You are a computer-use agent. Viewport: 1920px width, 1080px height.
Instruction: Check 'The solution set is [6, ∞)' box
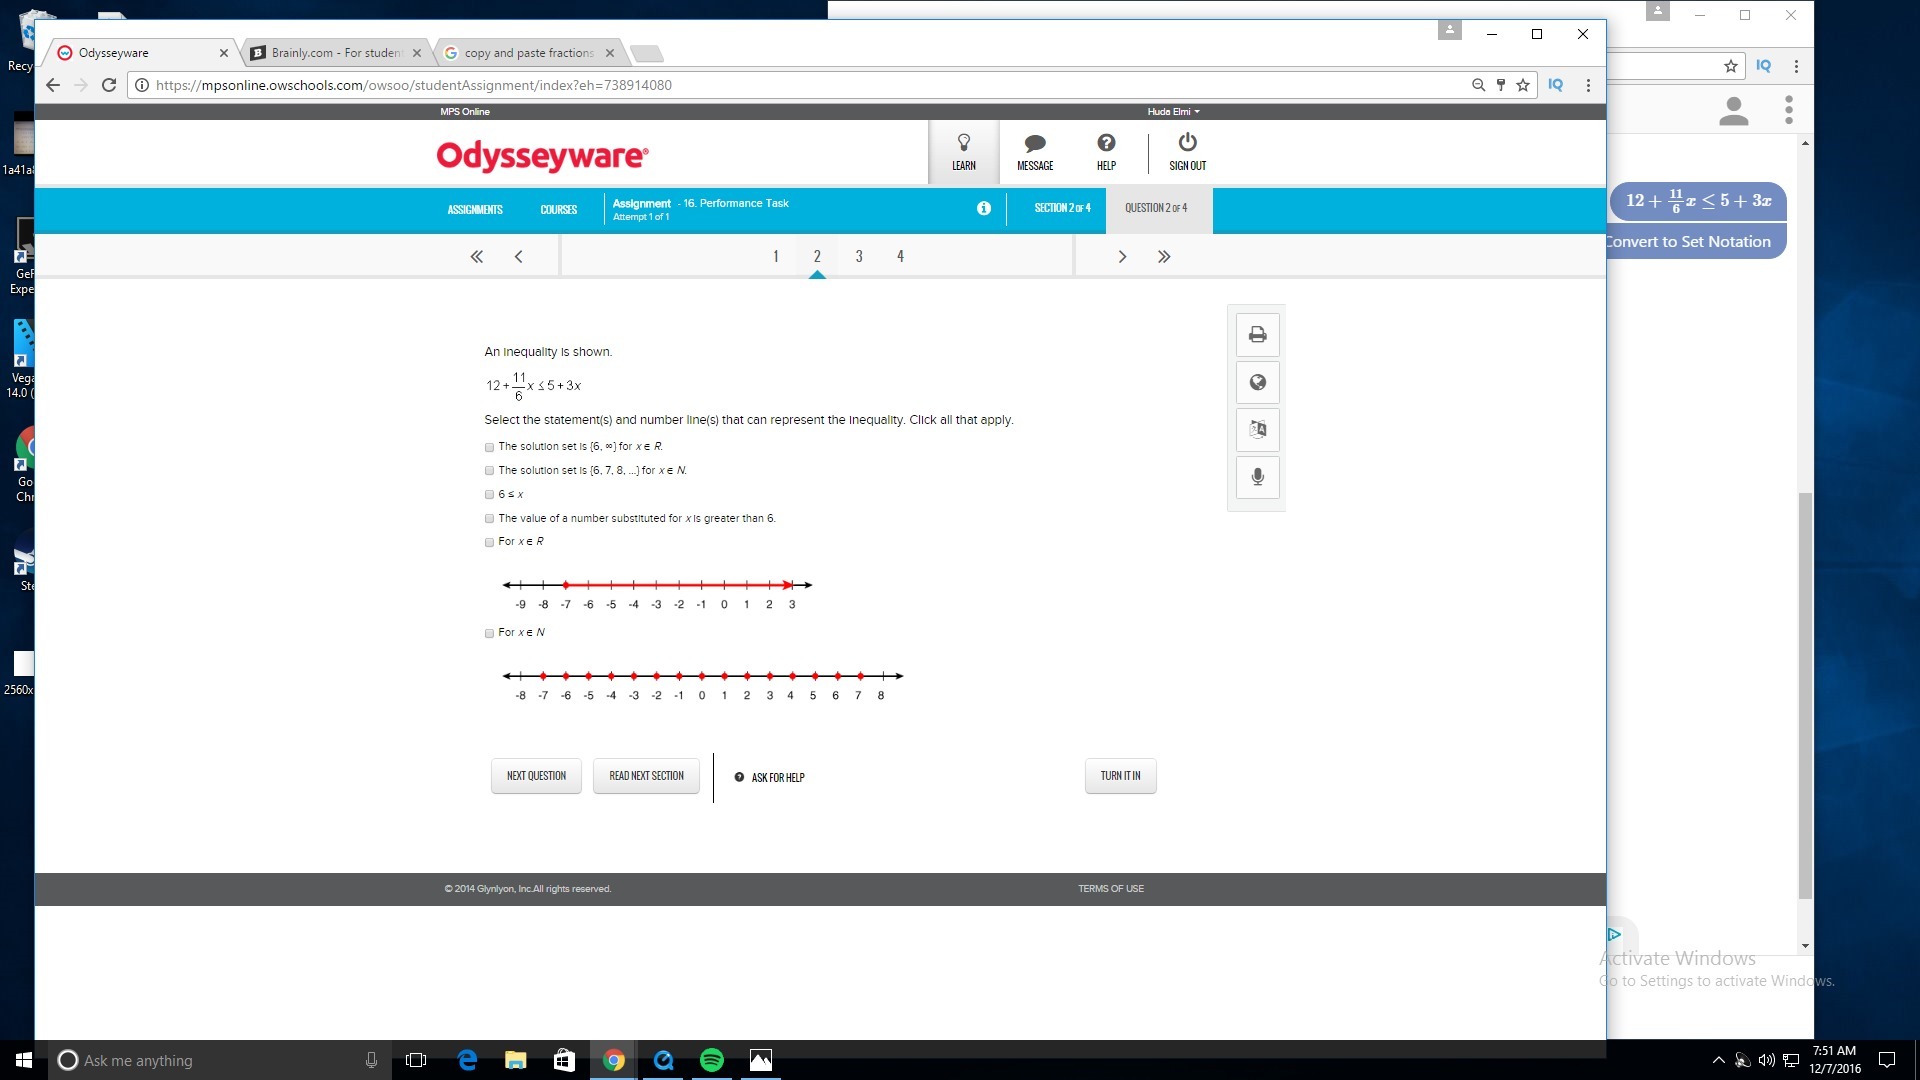click(490, 447)
